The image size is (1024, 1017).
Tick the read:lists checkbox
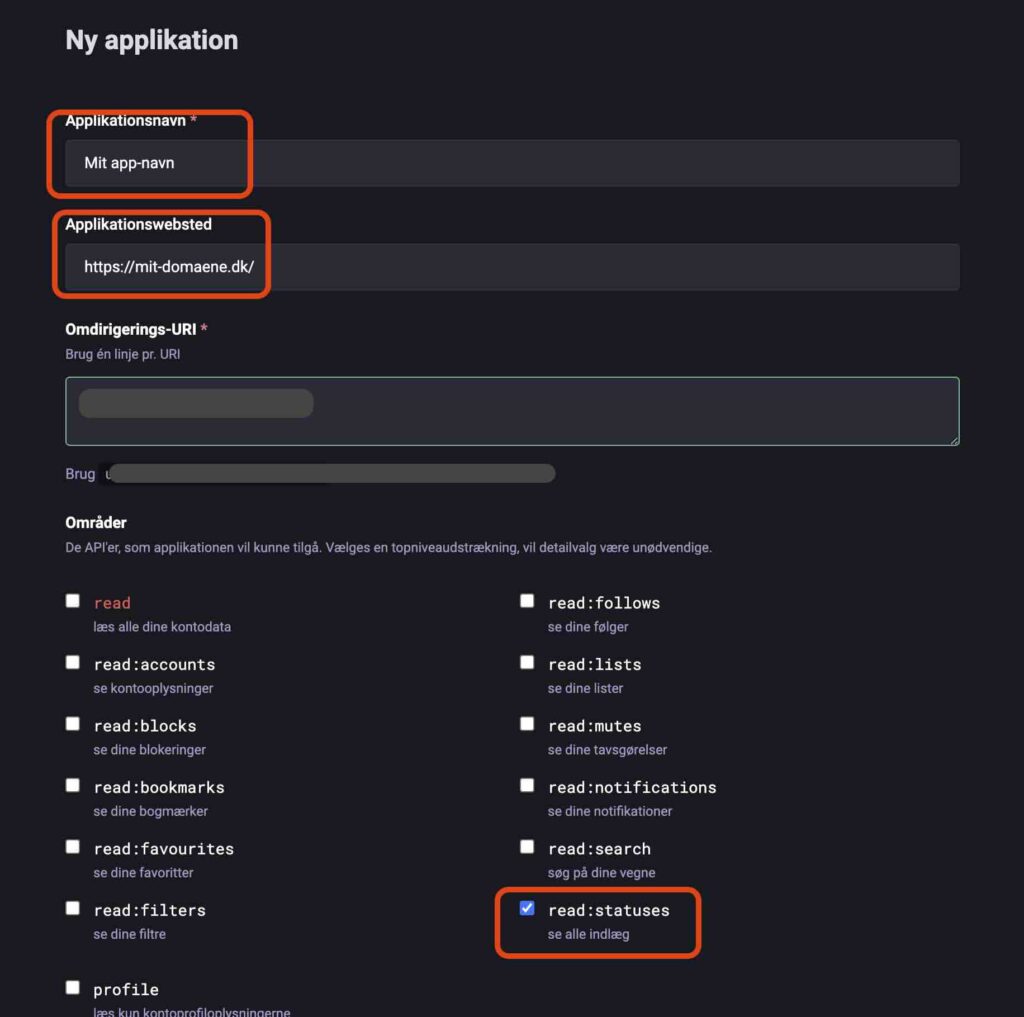pos(527,662)
